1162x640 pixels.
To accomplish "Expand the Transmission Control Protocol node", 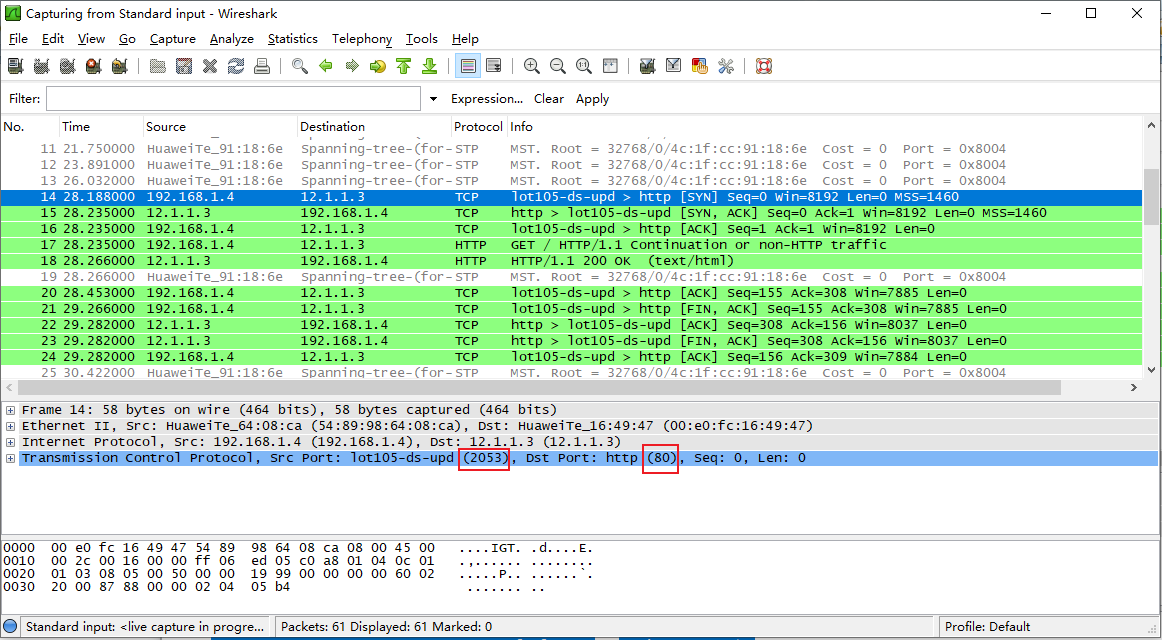I will point(10,459).
